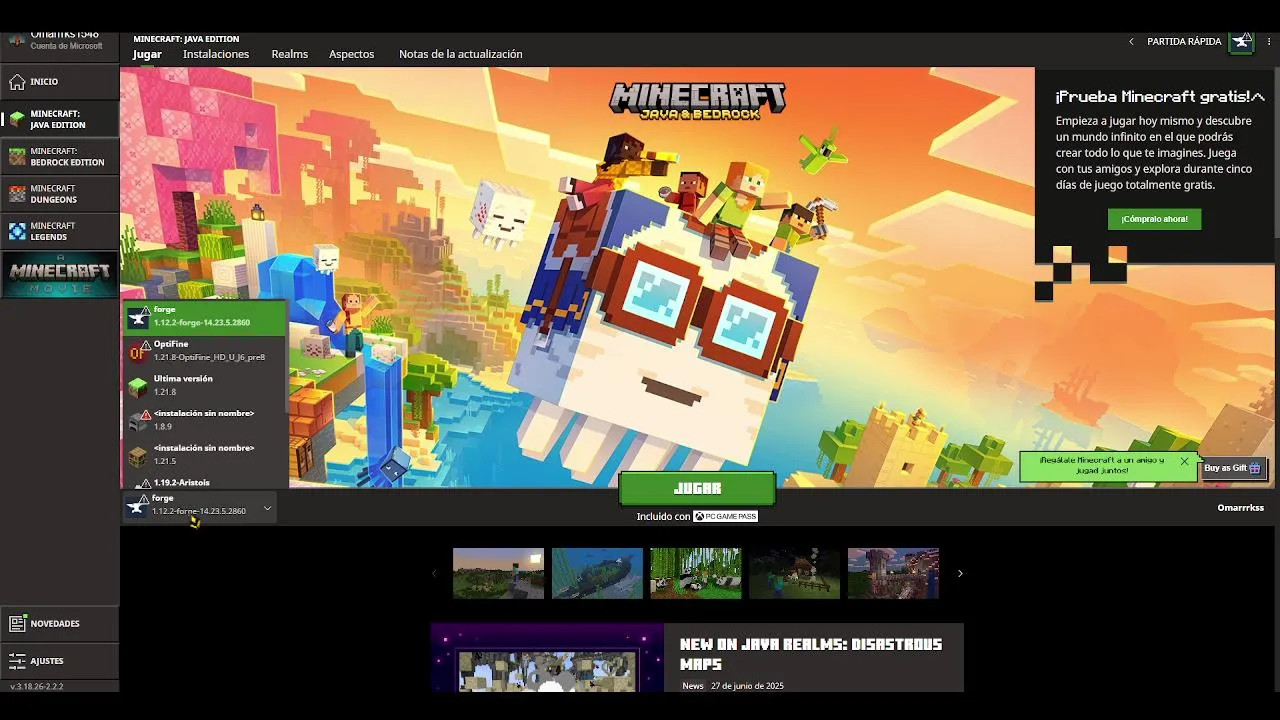Switch to the Instalaciones tab
The image size is (1280, 720).
tap(216, 54)
